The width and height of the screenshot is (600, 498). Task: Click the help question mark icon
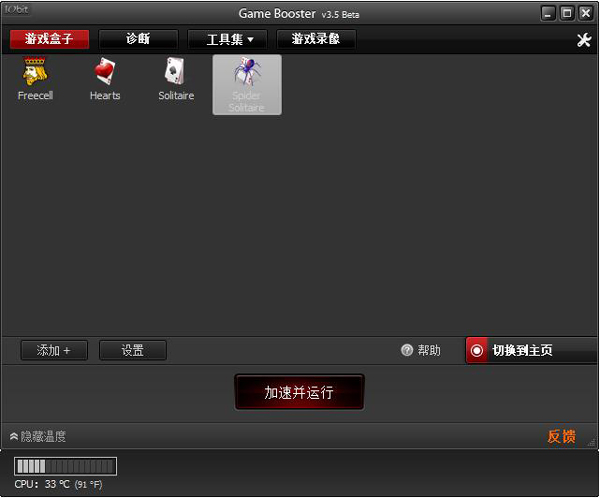coord(407,350)
